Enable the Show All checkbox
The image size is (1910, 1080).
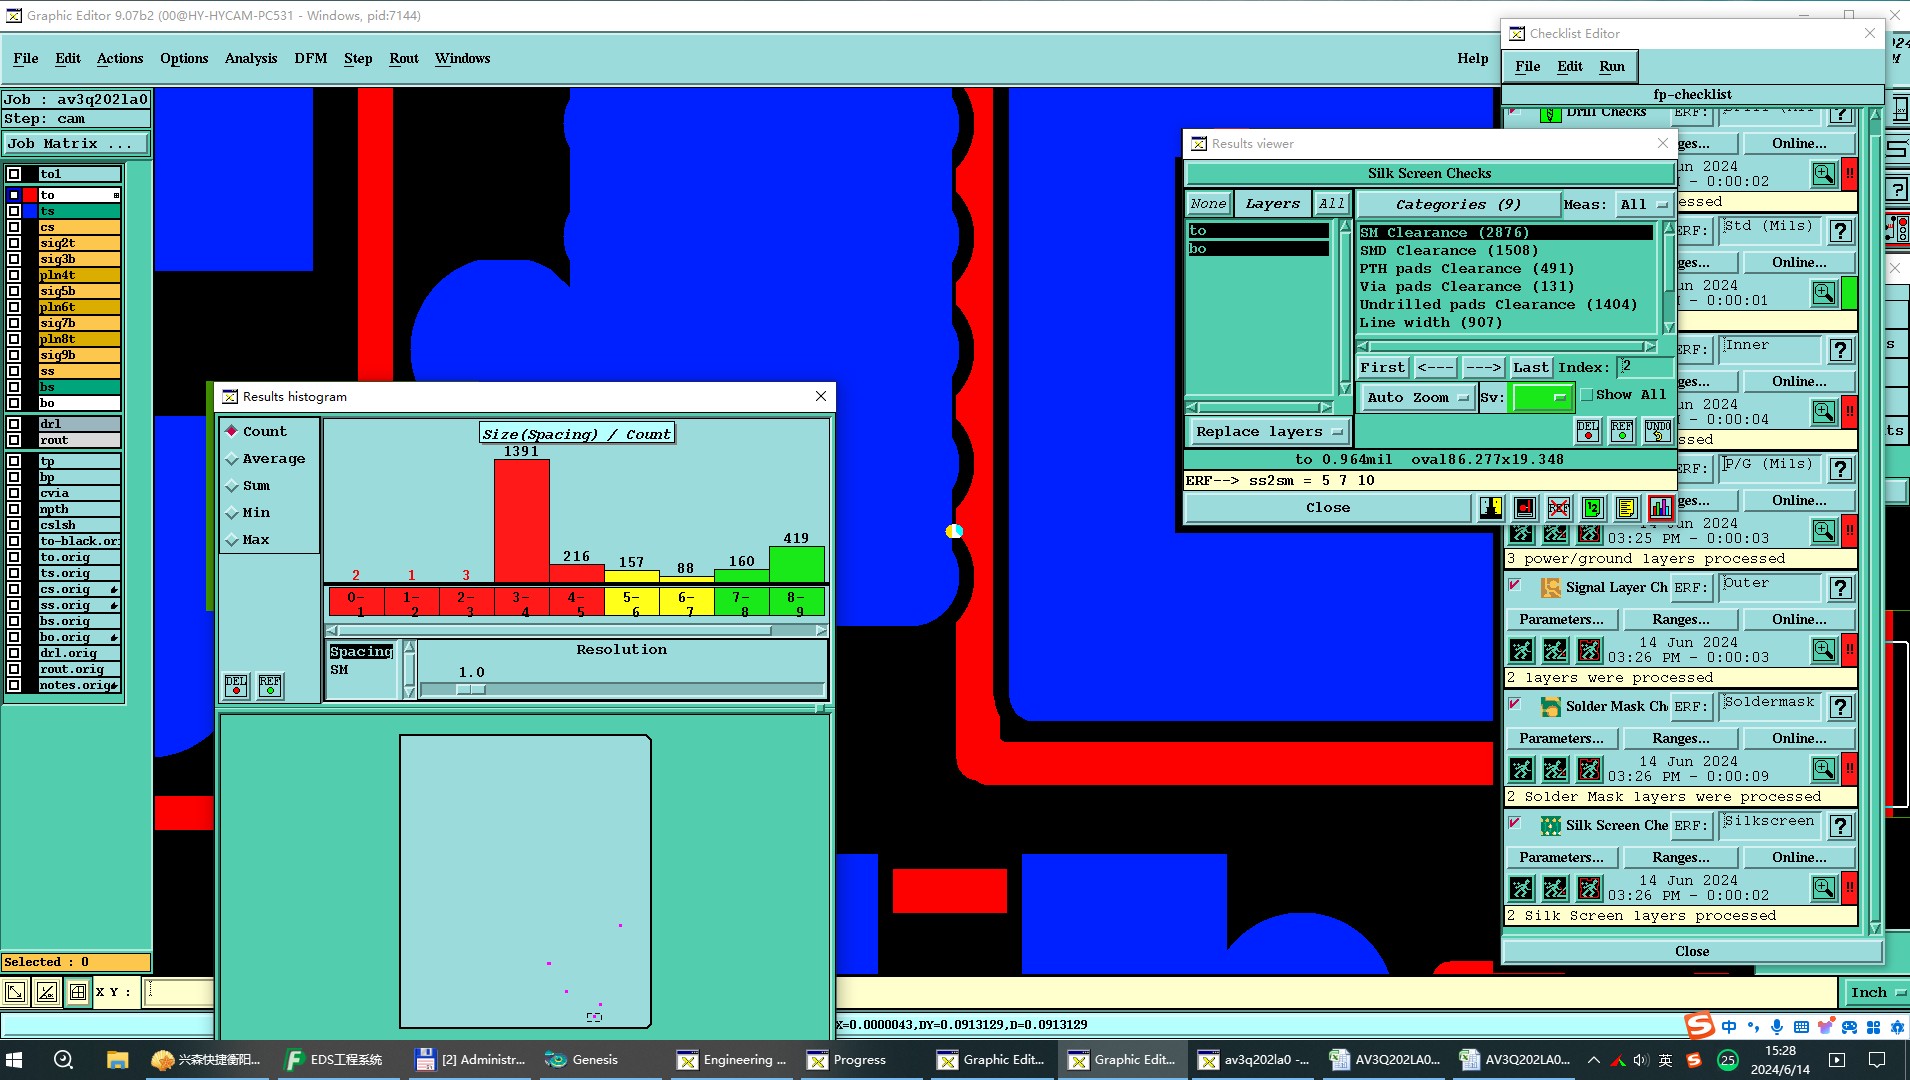[1586, 395]
